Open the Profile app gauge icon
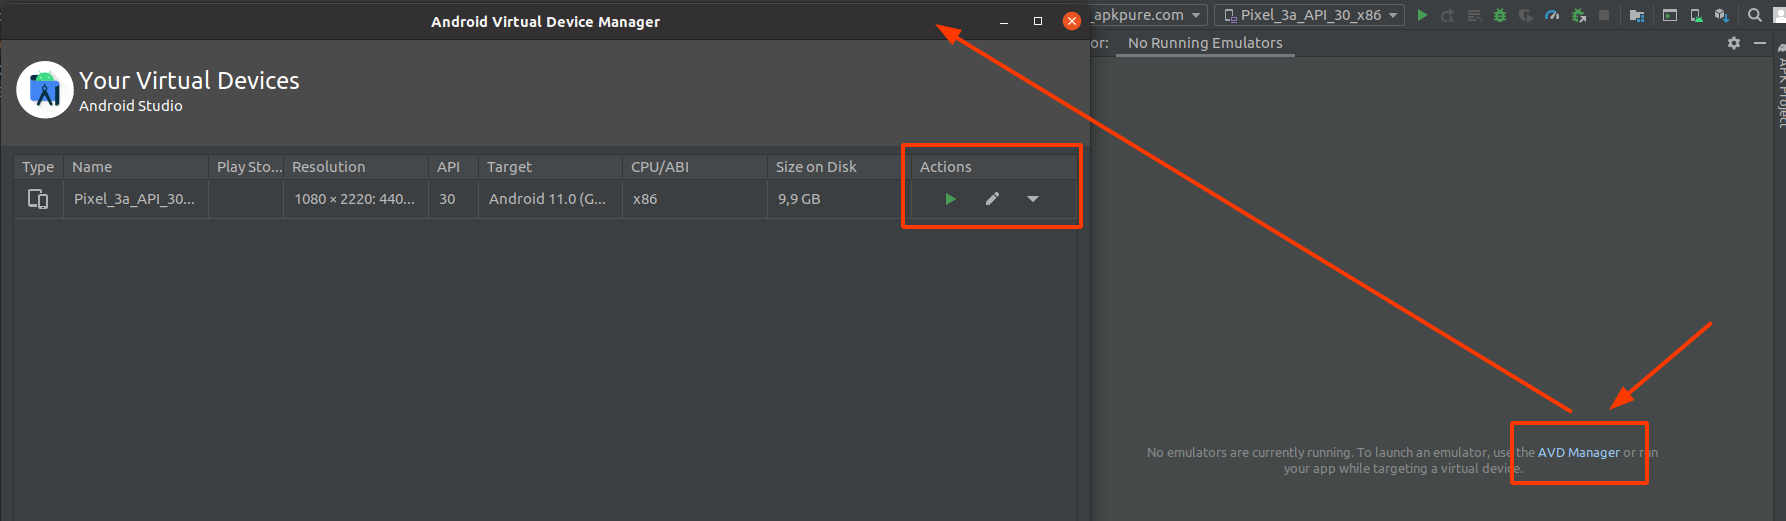Viewport: 1786px width, 521px height. point(1552,15)
